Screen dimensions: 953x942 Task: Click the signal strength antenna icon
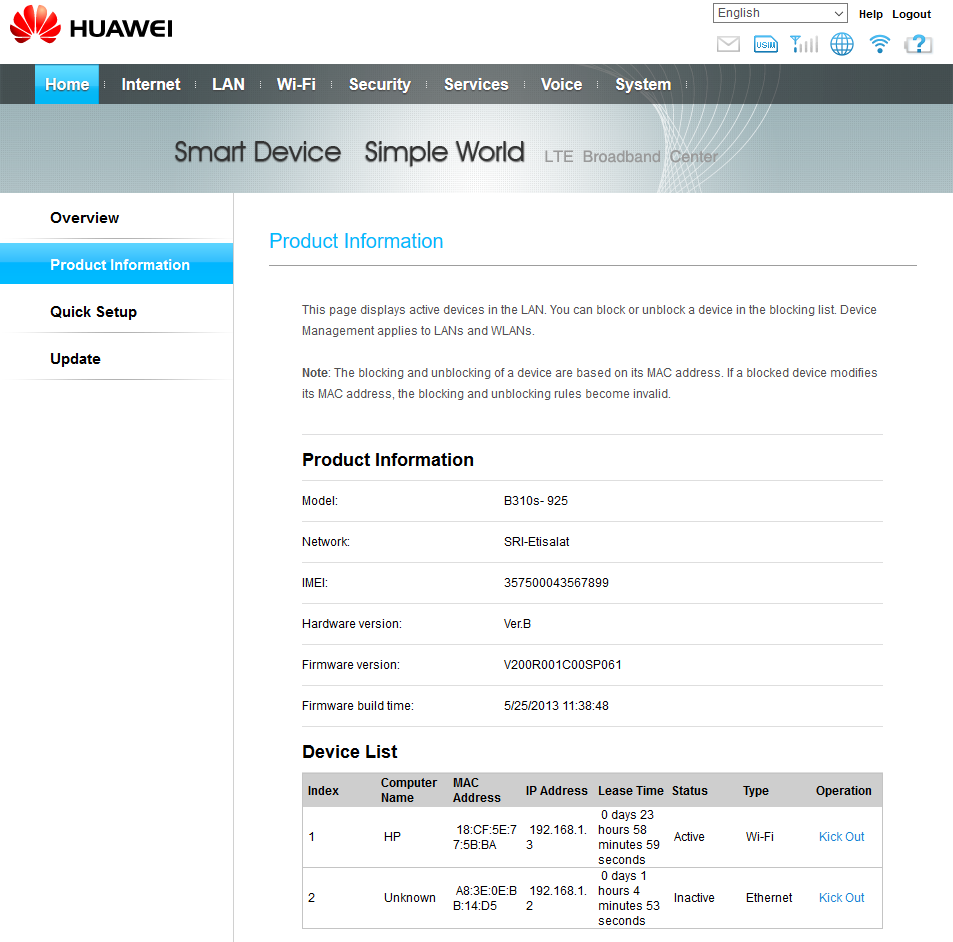pyautogui.click(x=803, y=44)
